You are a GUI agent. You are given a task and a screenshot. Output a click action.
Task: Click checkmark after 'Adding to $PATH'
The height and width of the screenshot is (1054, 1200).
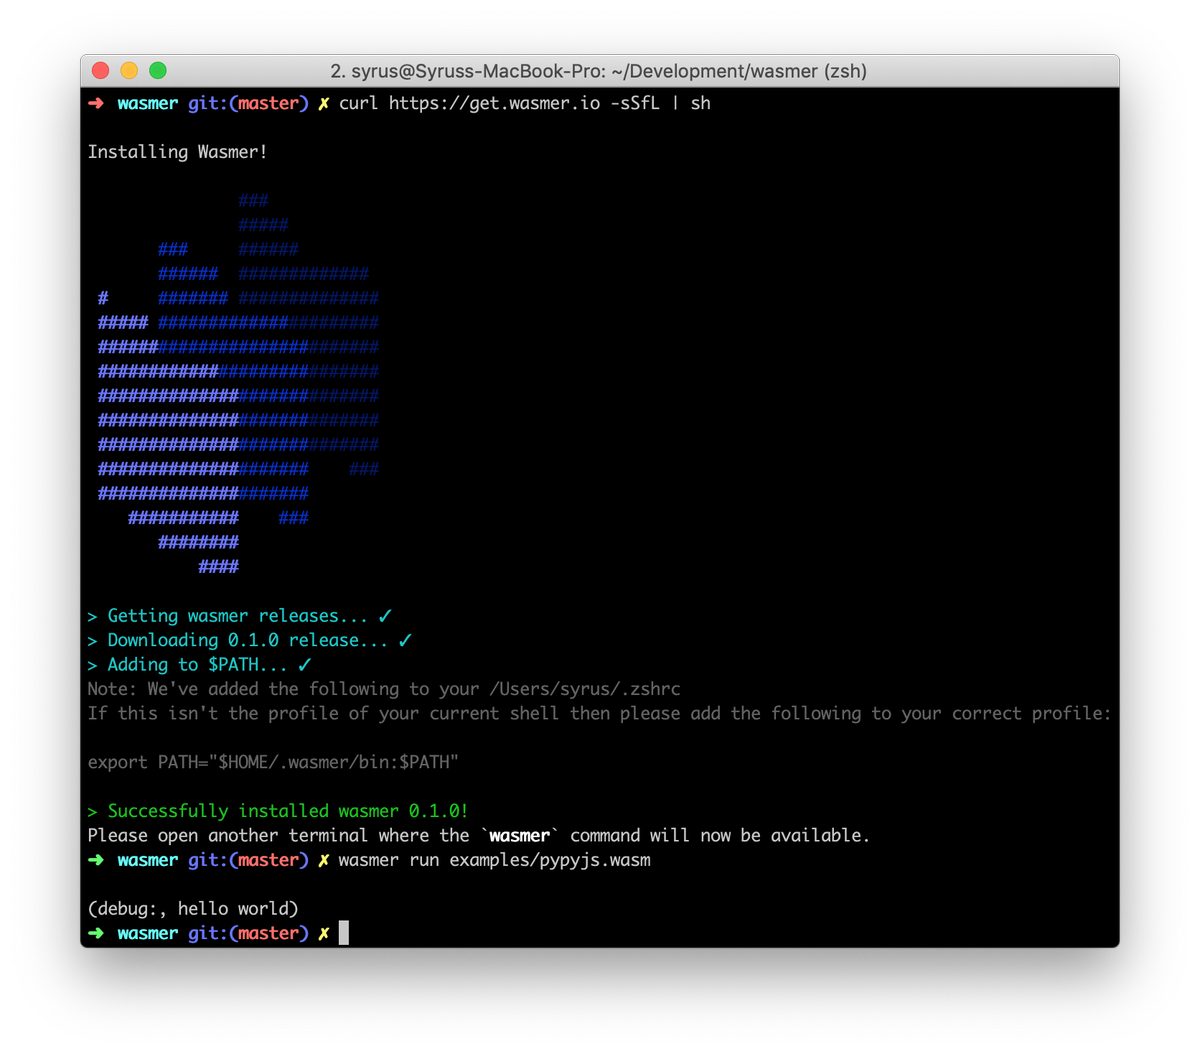click(x=305, y=664)
